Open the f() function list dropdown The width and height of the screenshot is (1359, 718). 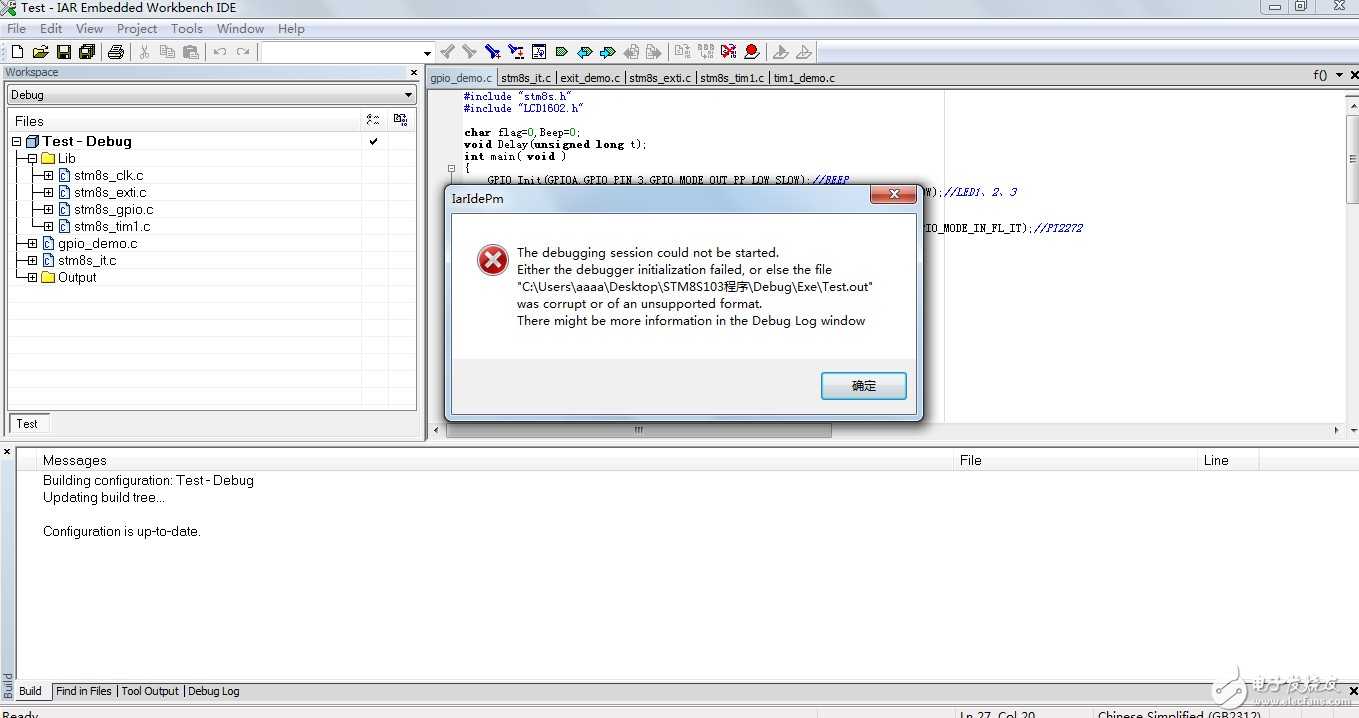1320,76
